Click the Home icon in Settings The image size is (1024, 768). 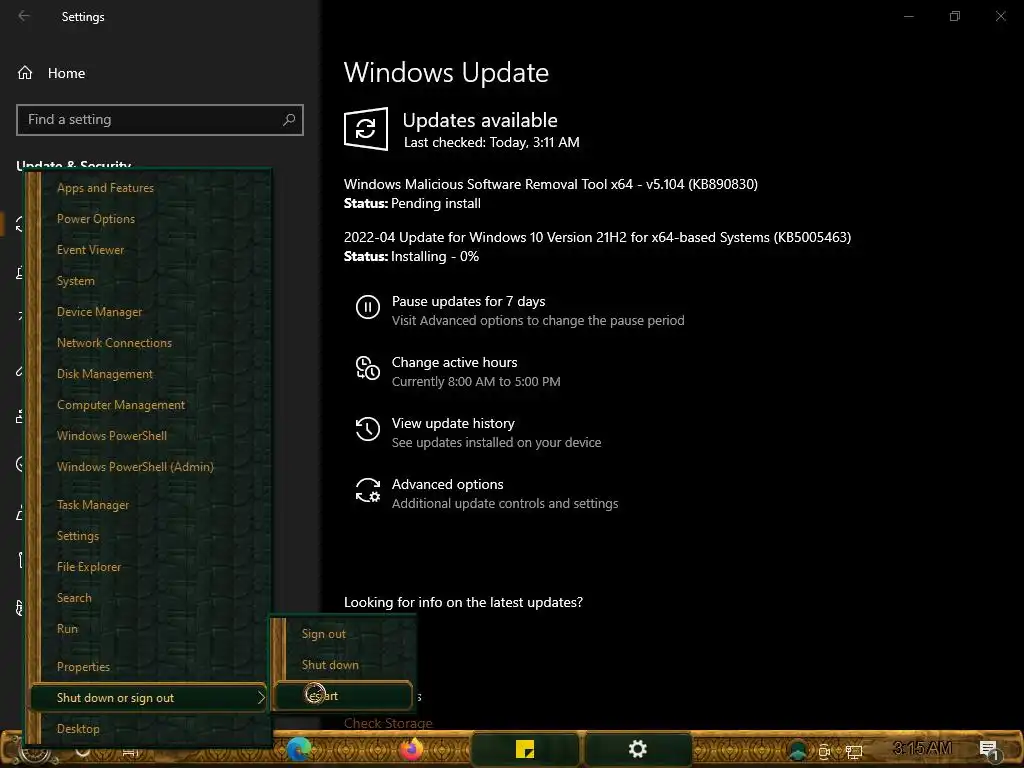click(25, 73)
